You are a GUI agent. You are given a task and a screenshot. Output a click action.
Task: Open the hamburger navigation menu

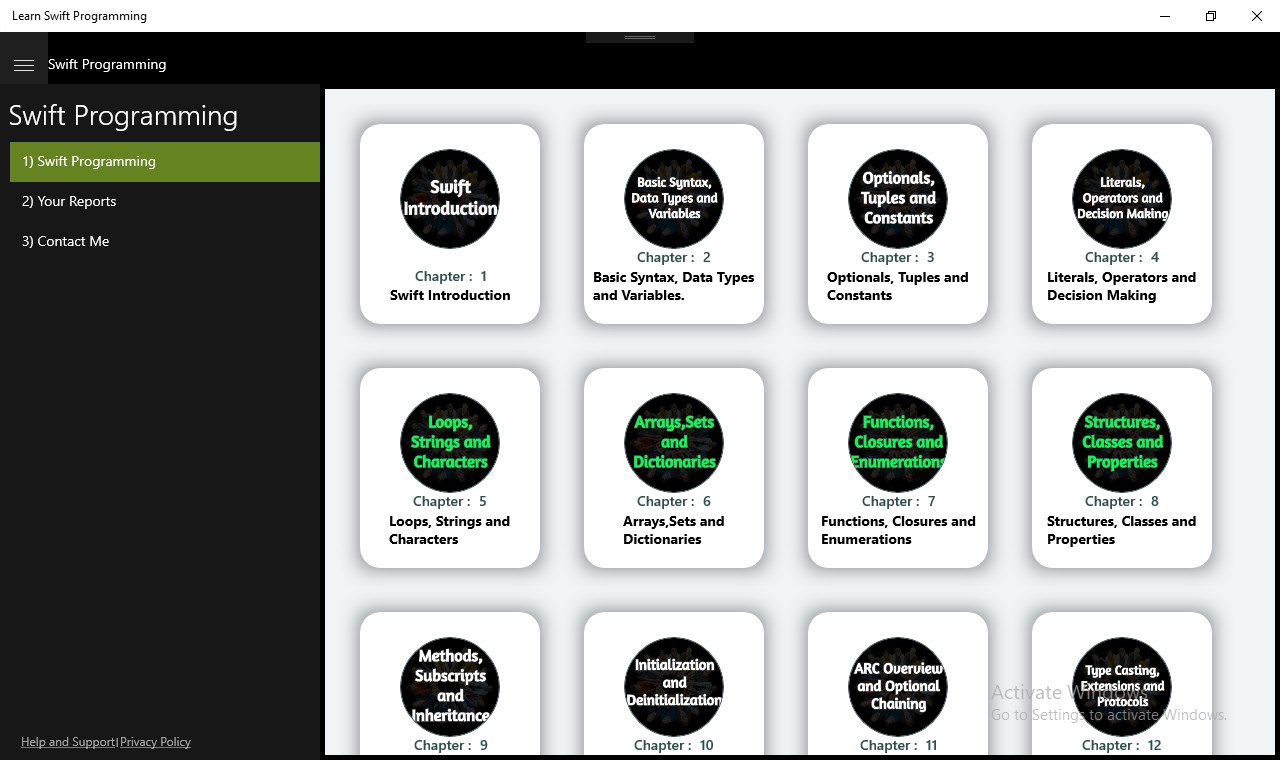click(24, 65)
